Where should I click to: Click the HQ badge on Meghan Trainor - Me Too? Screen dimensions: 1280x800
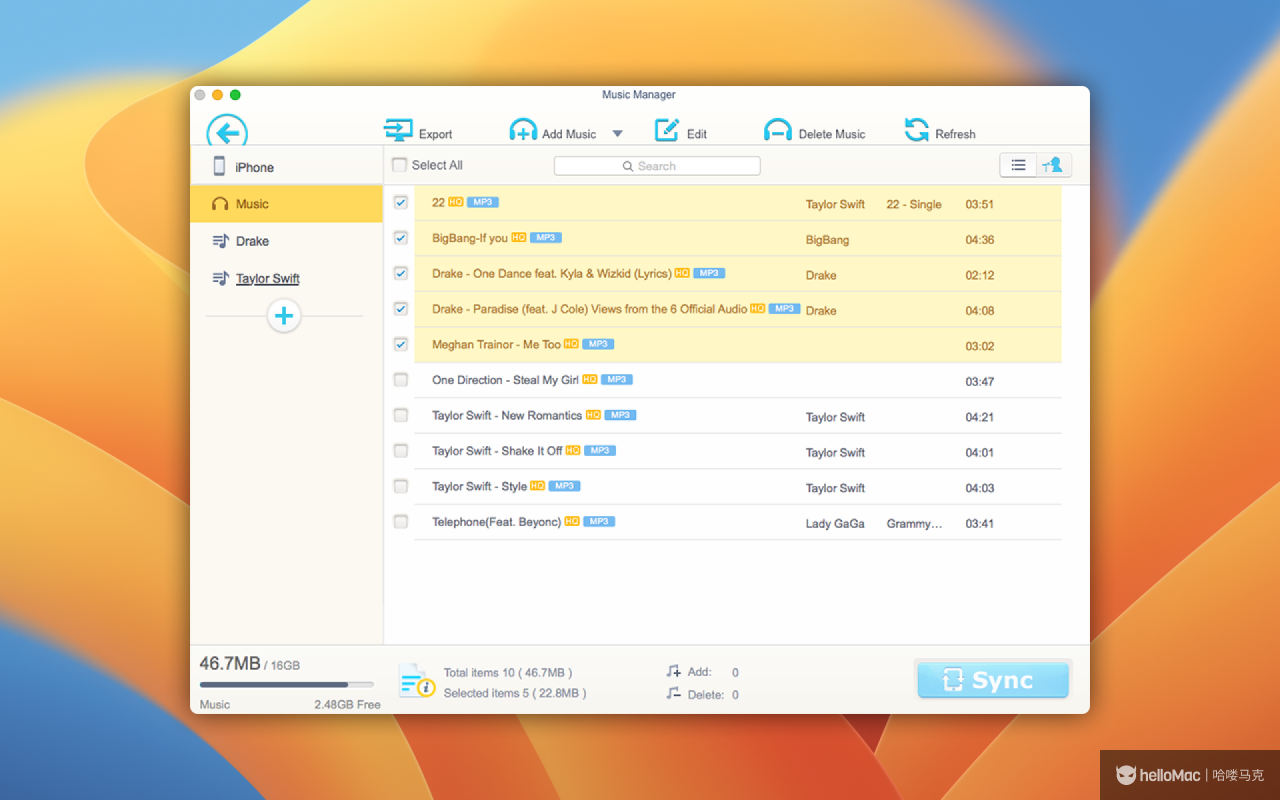pos(571,344)
